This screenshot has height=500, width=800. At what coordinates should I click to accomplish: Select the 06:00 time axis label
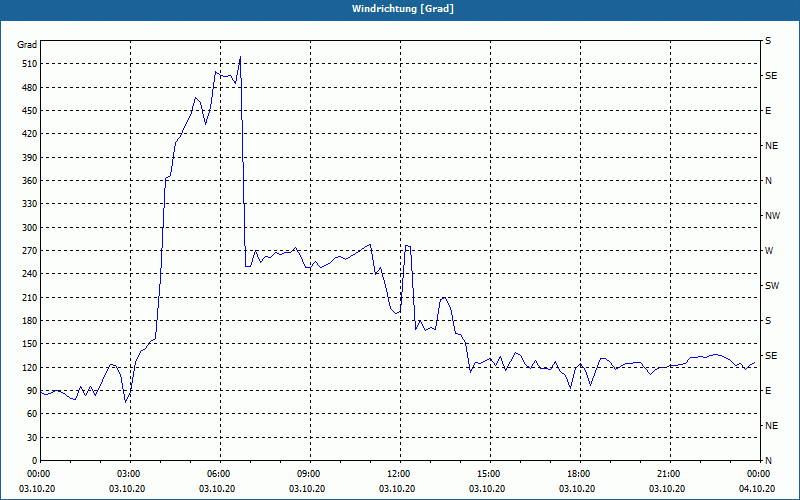(x=220, y=474)
